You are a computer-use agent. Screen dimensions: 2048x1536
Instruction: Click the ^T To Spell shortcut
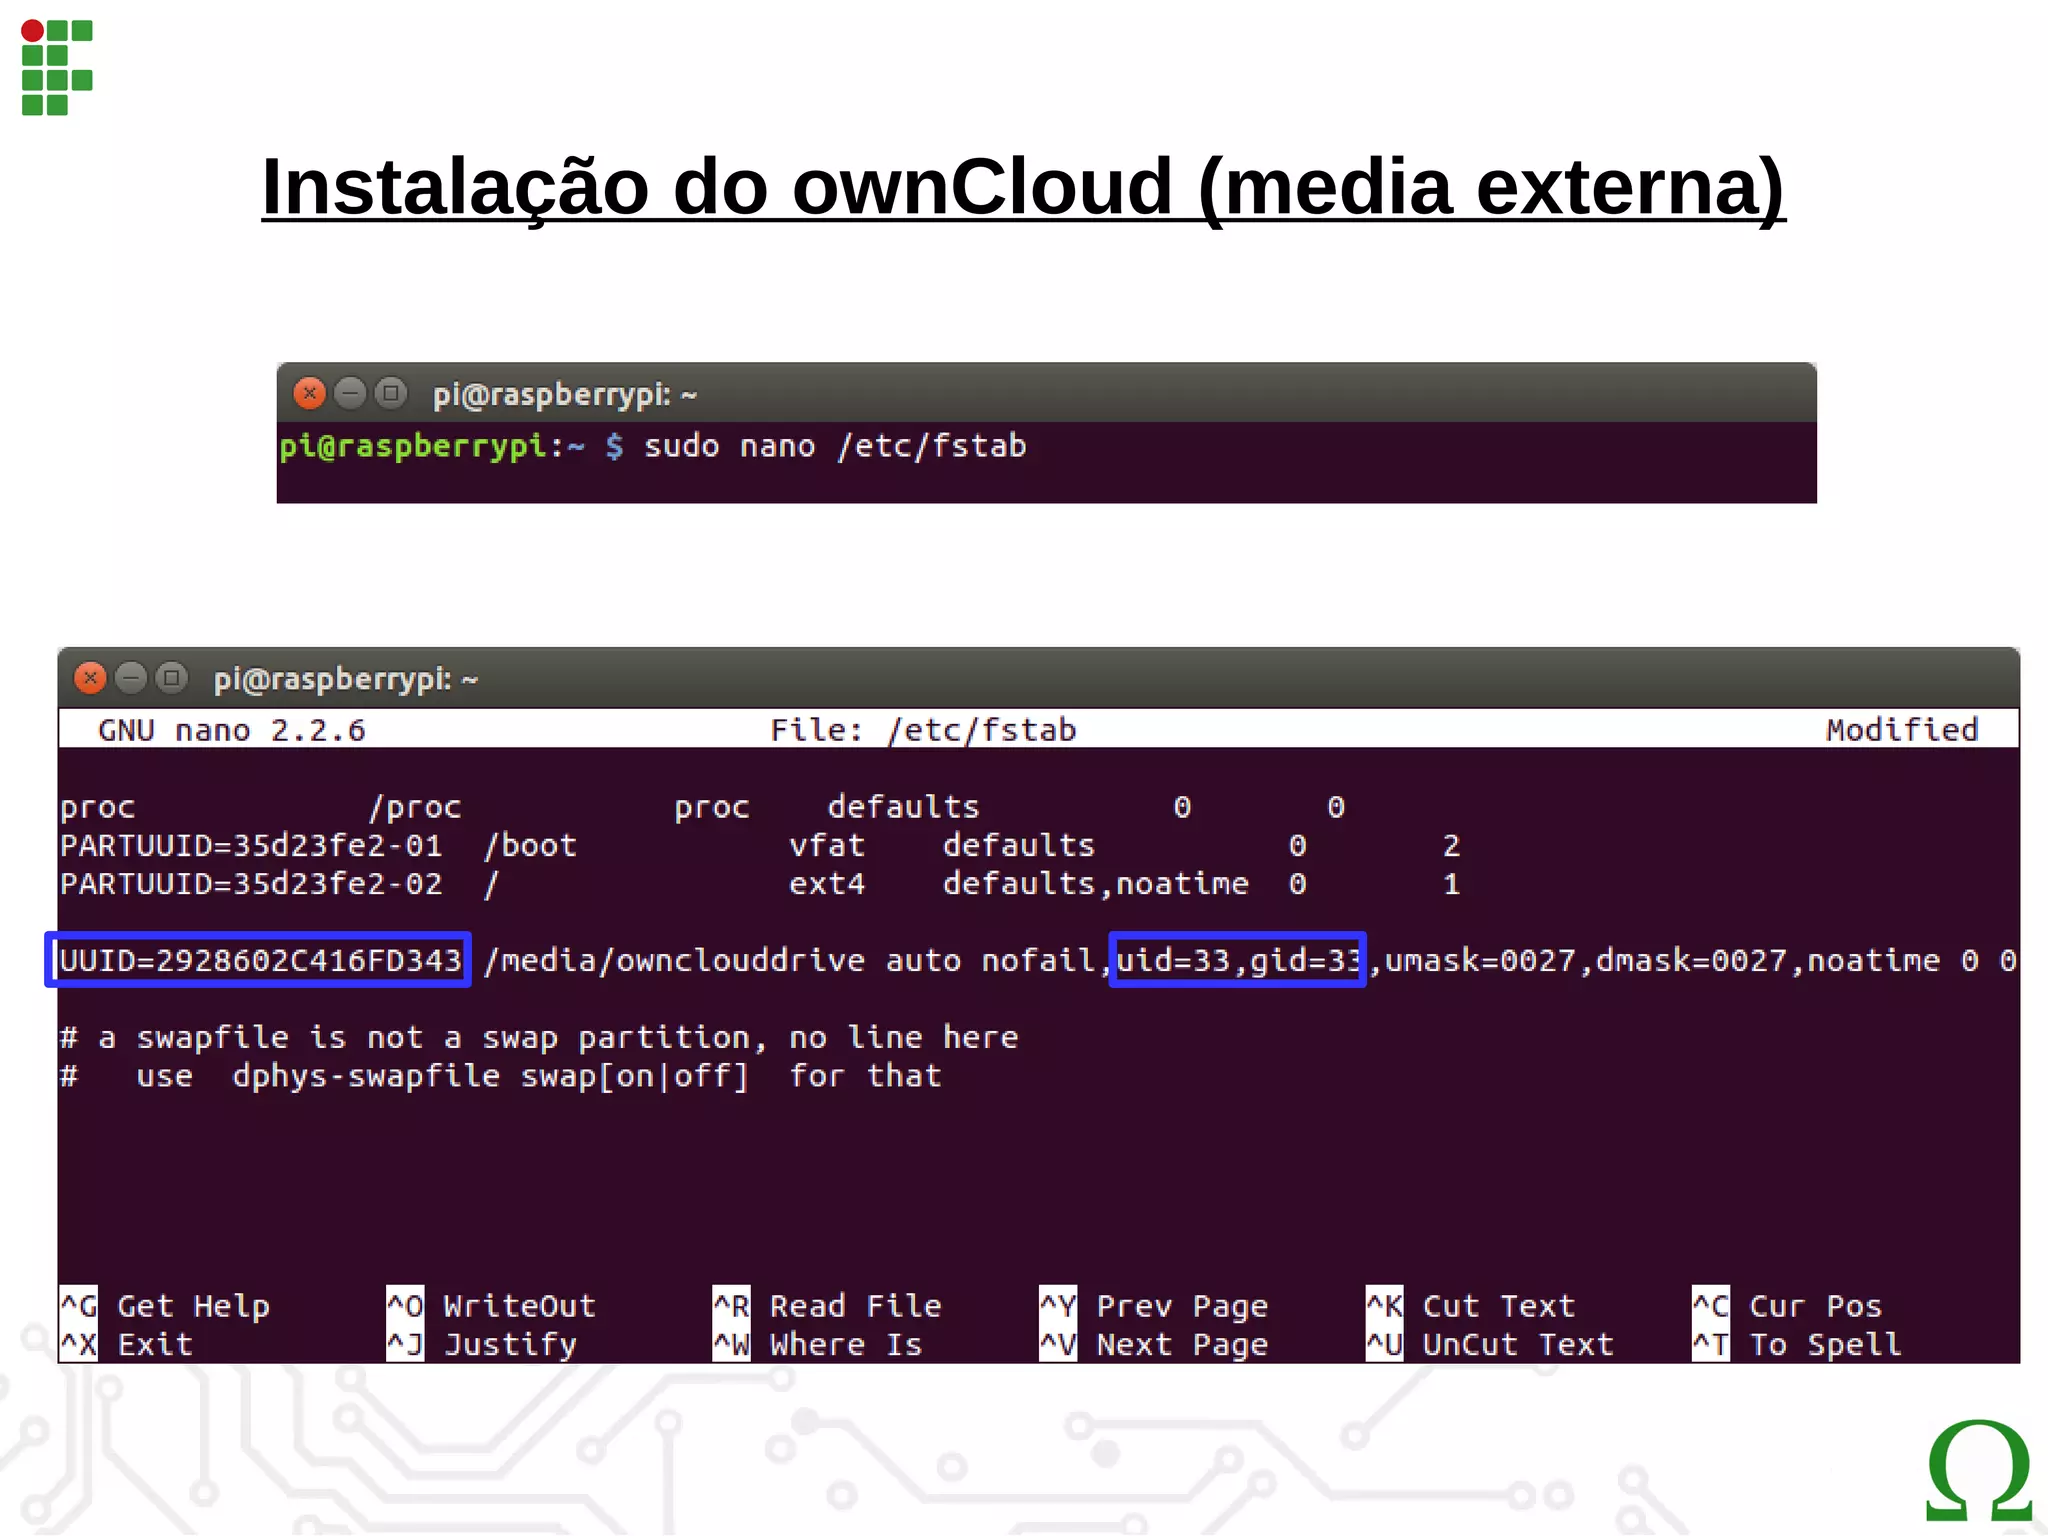(x=1797, y=1345)
